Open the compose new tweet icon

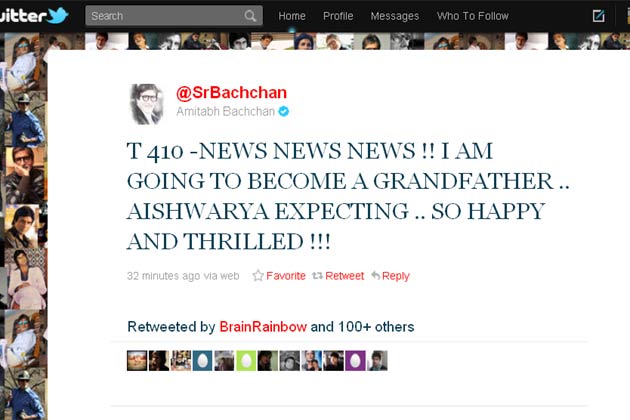[x=598, y=16]
